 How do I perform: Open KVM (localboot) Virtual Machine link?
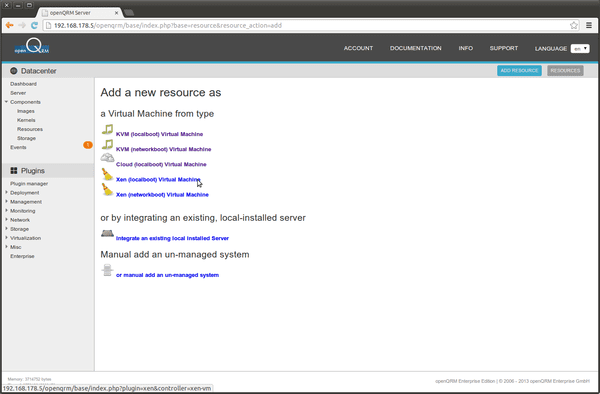(x=159, y=134)
